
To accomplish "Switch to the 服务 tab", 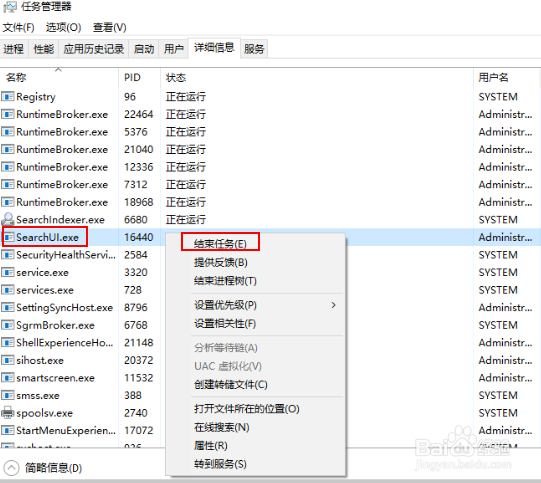I will pyautogui.click(x=254, y=49).
